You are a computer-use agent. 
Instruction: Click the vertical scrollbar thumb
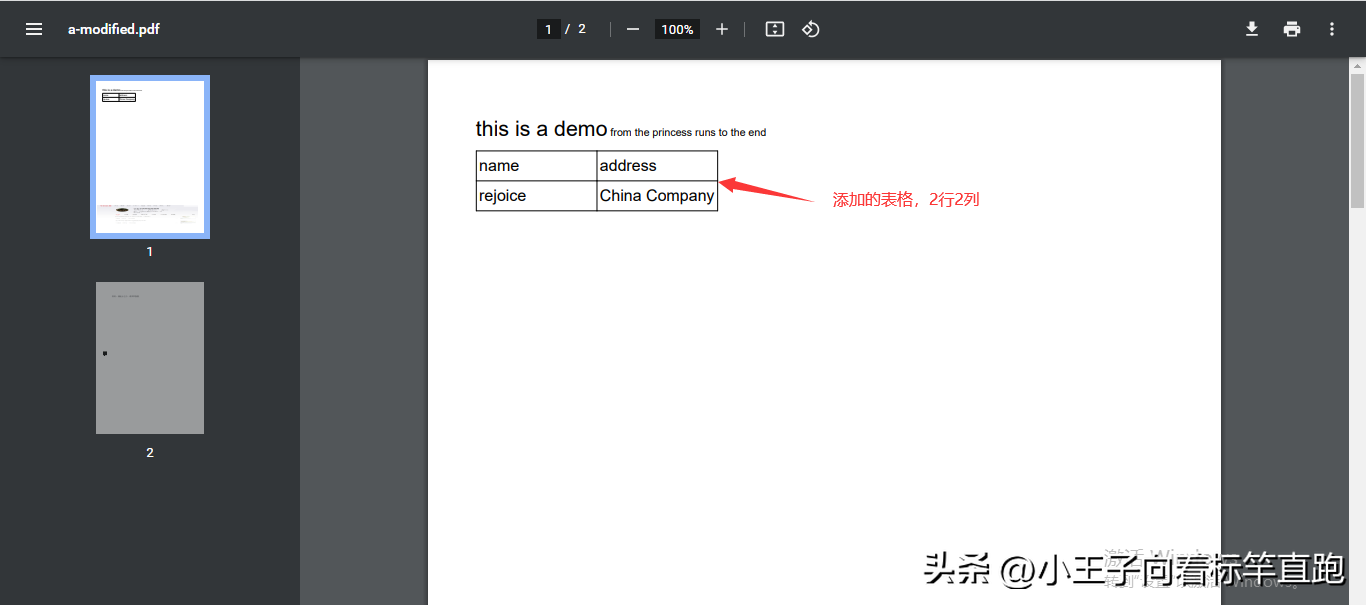coord(1358,140)
